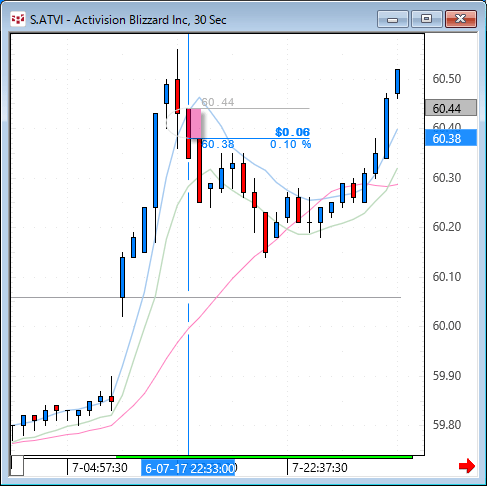Click the 60.10 price scale label

click(x=447, y=276)
